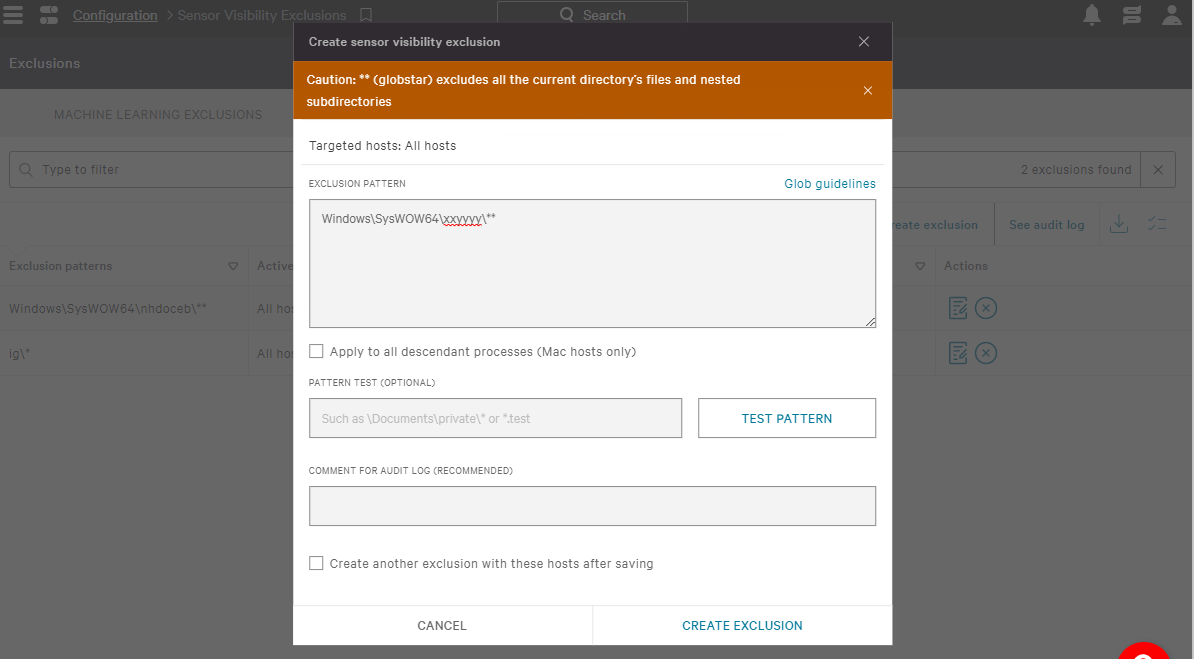Click the Comment for audit log field
The height and width of the screenshot is (659, 1194).
pos(592,506)
